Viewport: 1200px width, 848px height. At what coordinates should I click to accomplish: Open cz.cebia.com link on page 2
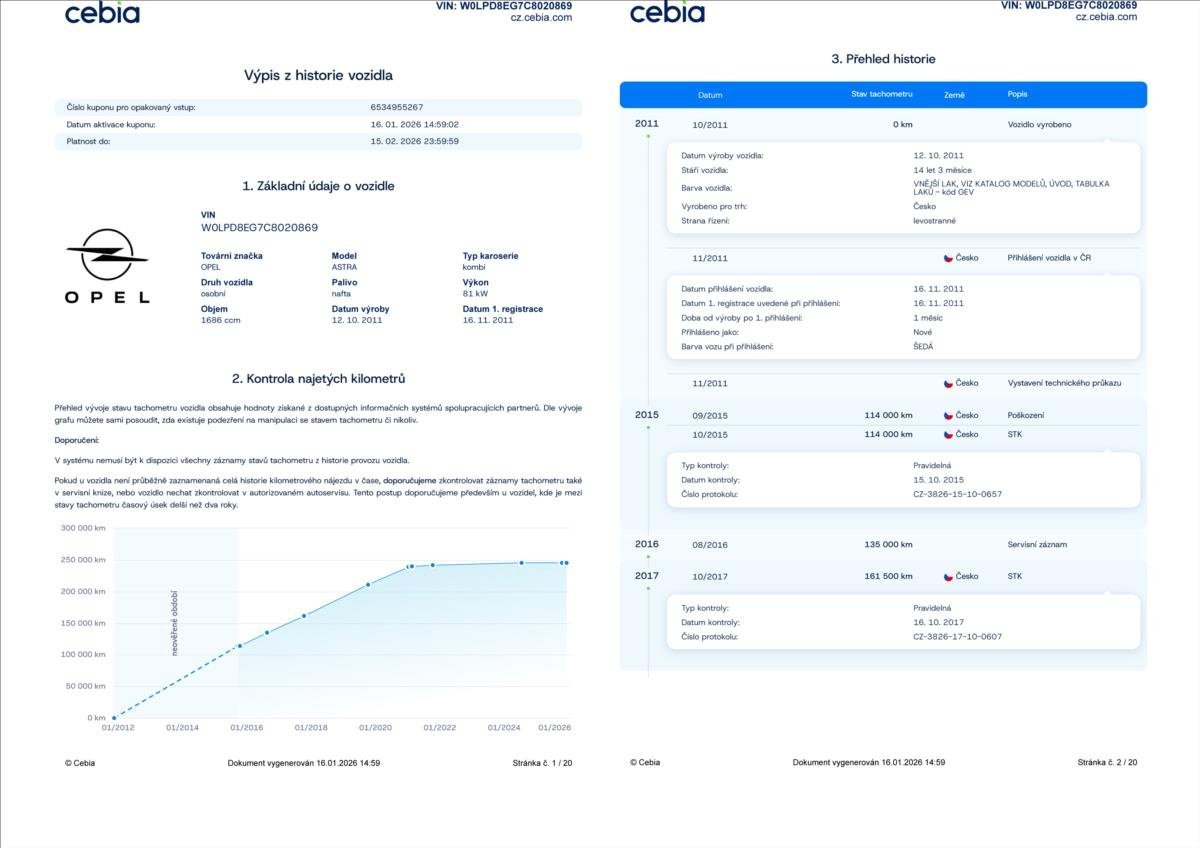1106,17
